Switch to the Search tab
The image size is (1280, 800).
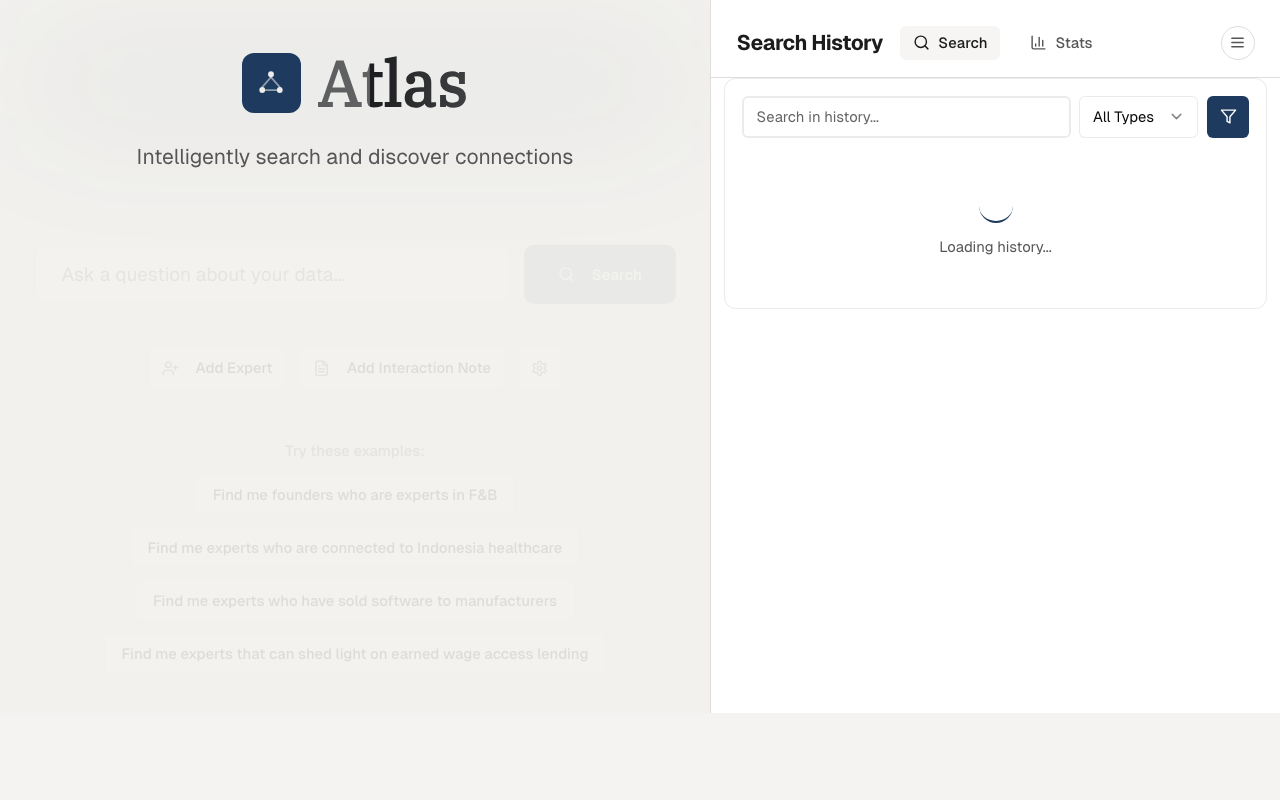point(950,43)
